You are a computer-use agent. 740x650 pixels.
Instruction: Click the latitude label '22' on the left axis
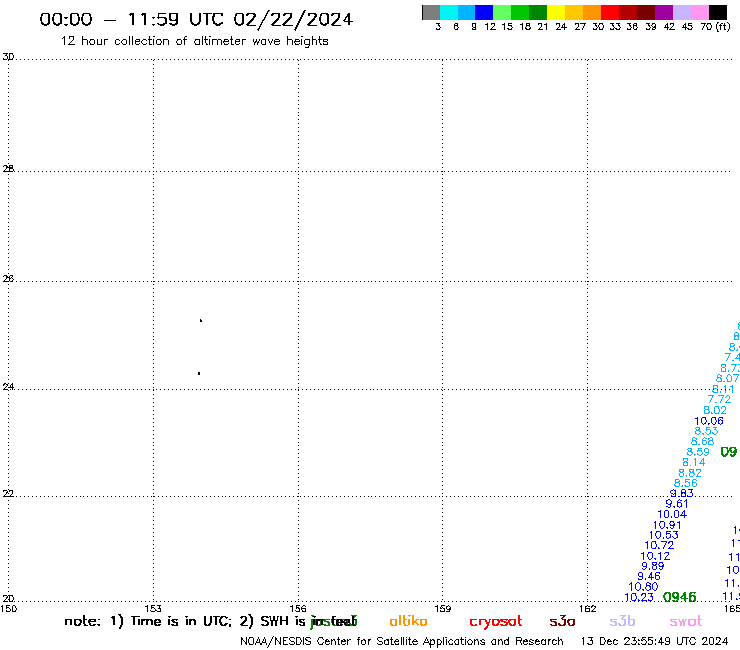[x=8, y=494]
